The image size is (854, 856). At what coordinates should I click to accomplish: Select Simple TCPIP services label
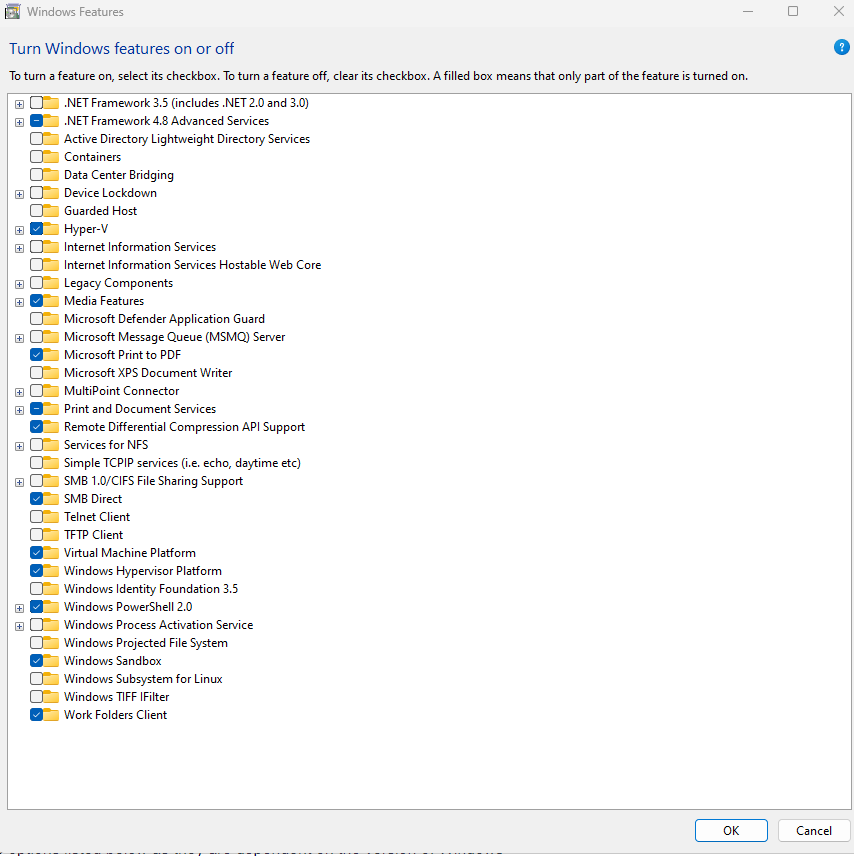point(182,463)
